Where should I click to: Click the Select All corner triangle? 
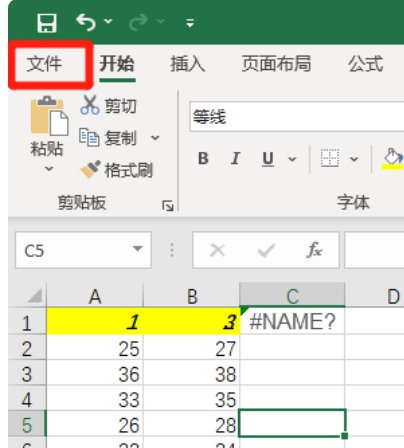[x=35, y=295]
